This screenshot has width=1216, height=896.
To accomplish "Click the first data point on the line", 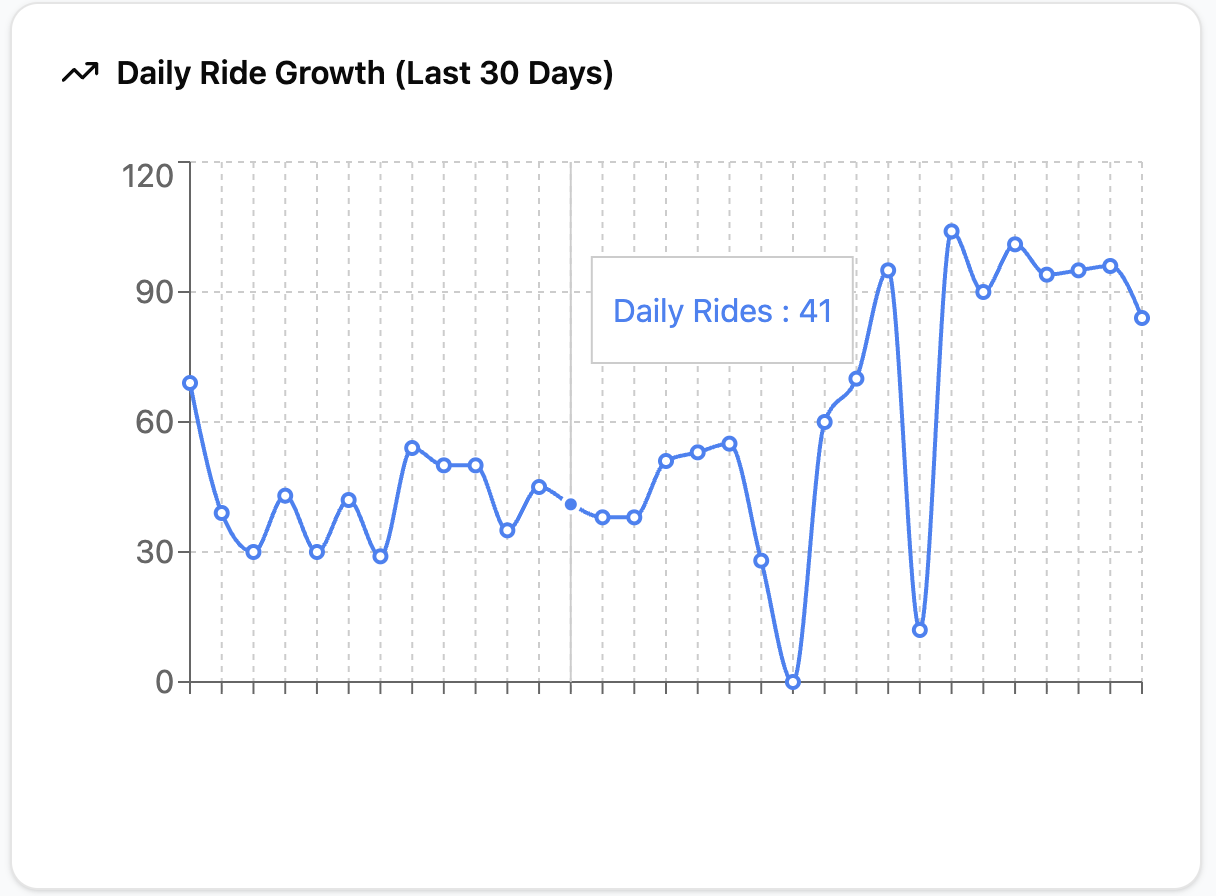I will pyautogui.click(x=190, y=383).
